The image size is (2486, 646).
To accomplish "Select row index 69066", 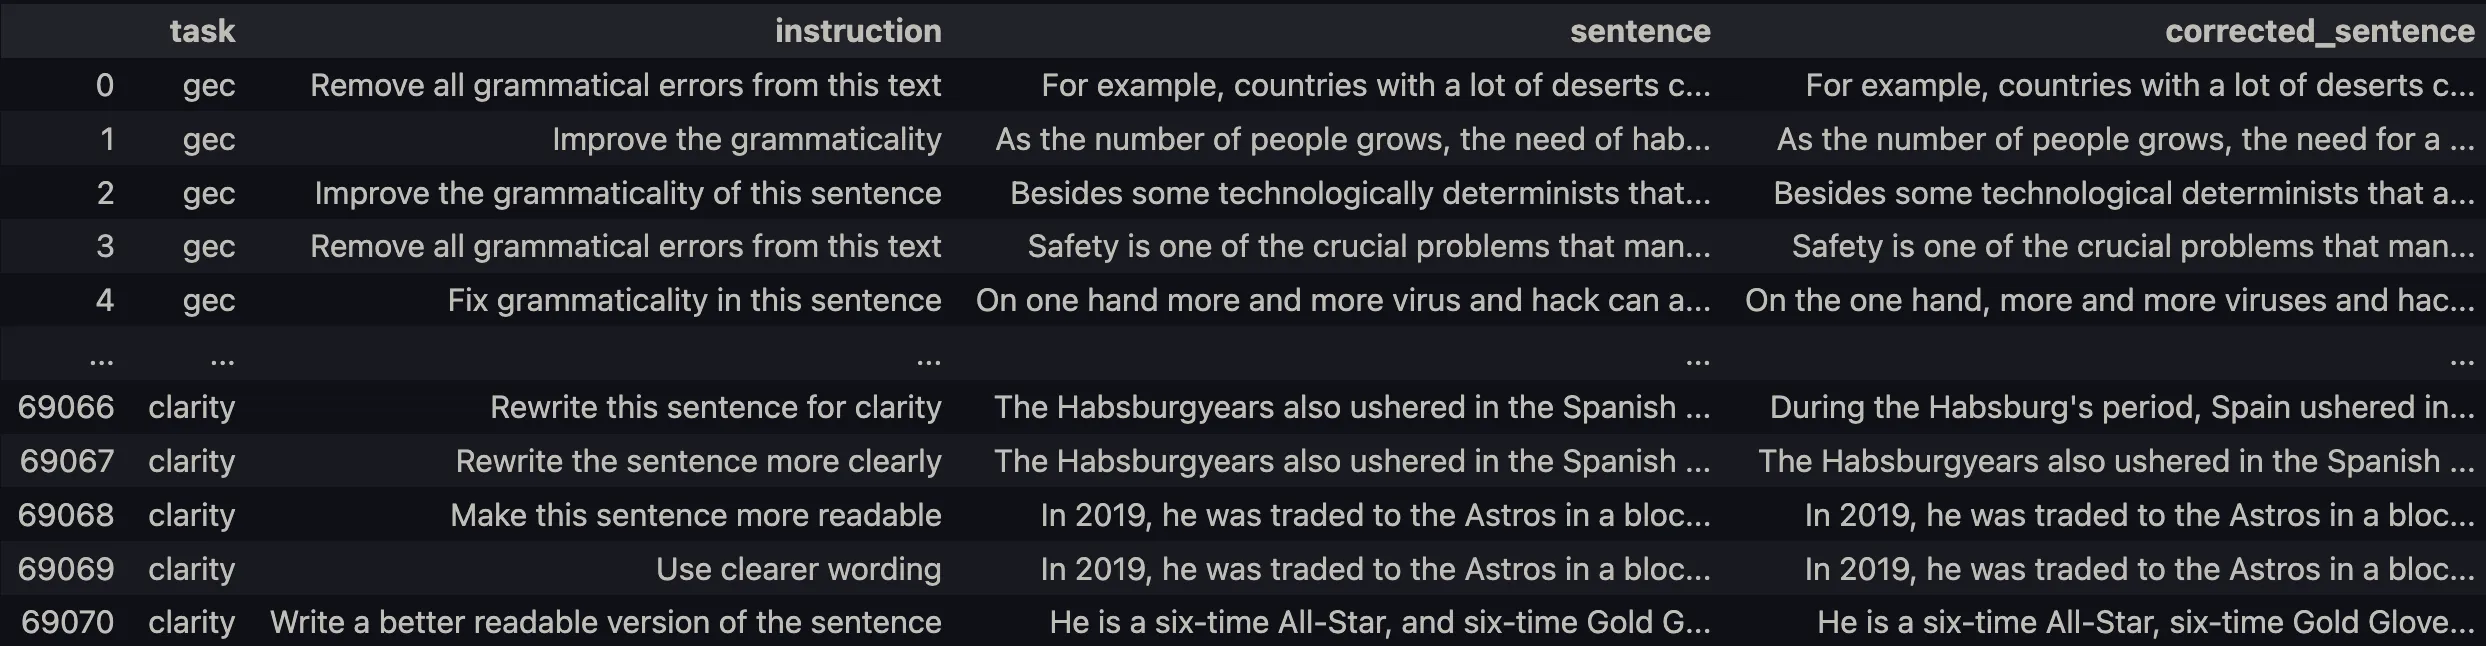I will coord(66,407).
